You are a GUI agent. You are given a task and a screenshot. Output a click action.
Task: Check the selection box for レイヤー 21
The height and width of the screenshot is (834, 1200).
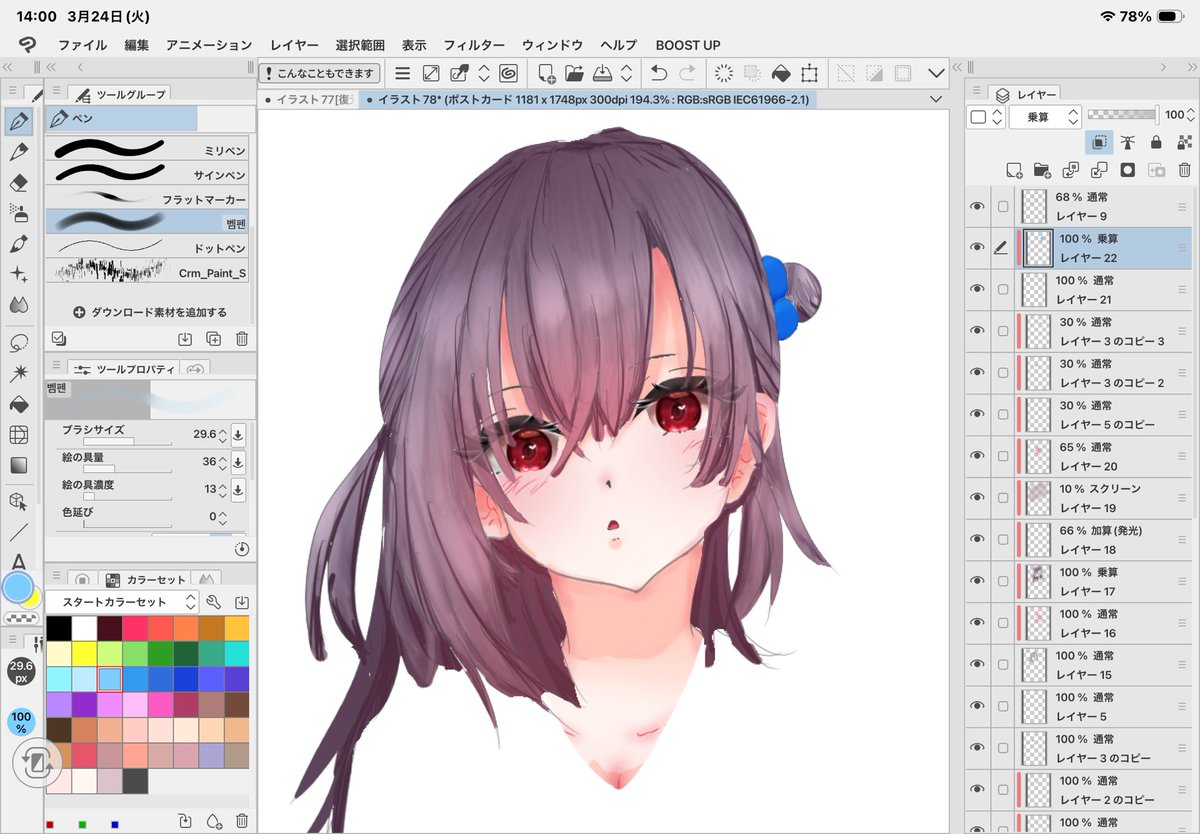tap(1003, 289)
